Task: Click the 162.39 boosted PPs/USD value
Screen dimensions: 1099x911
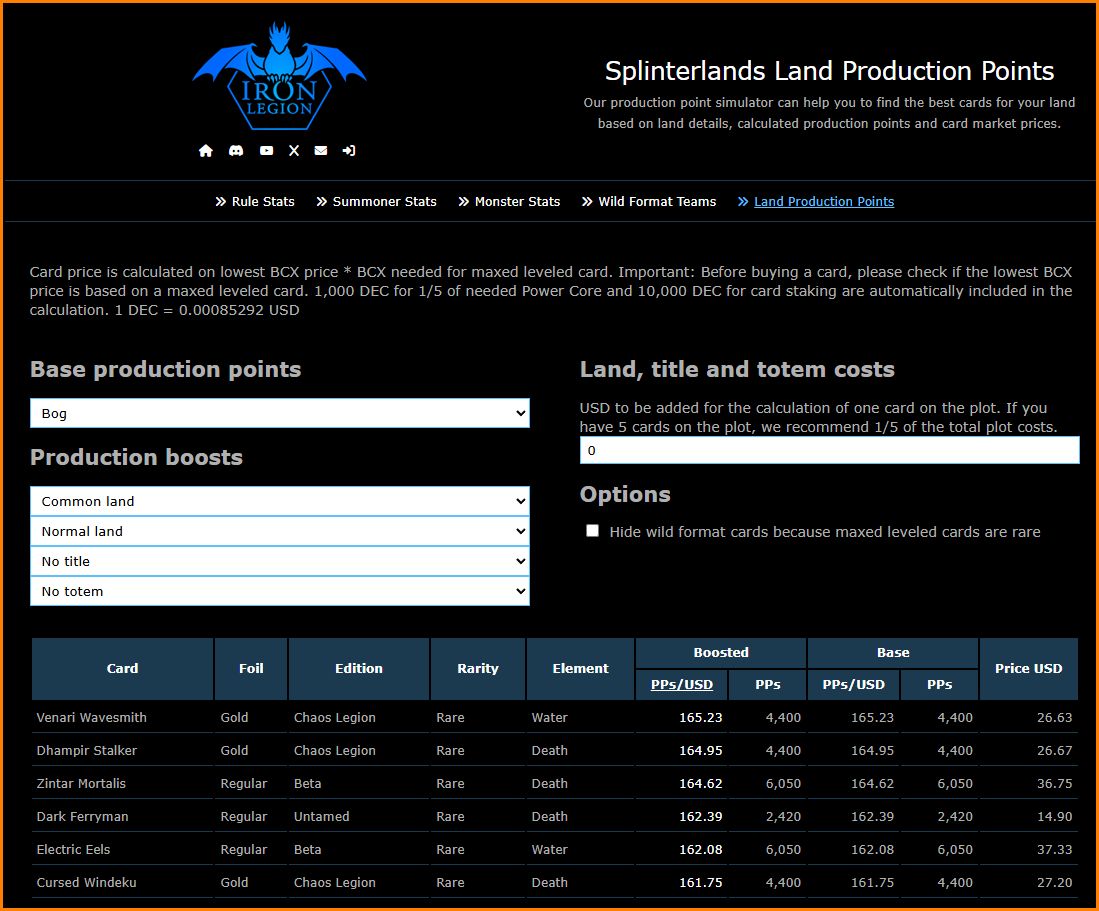Action: pyautogui.click(x=700, y=816)
